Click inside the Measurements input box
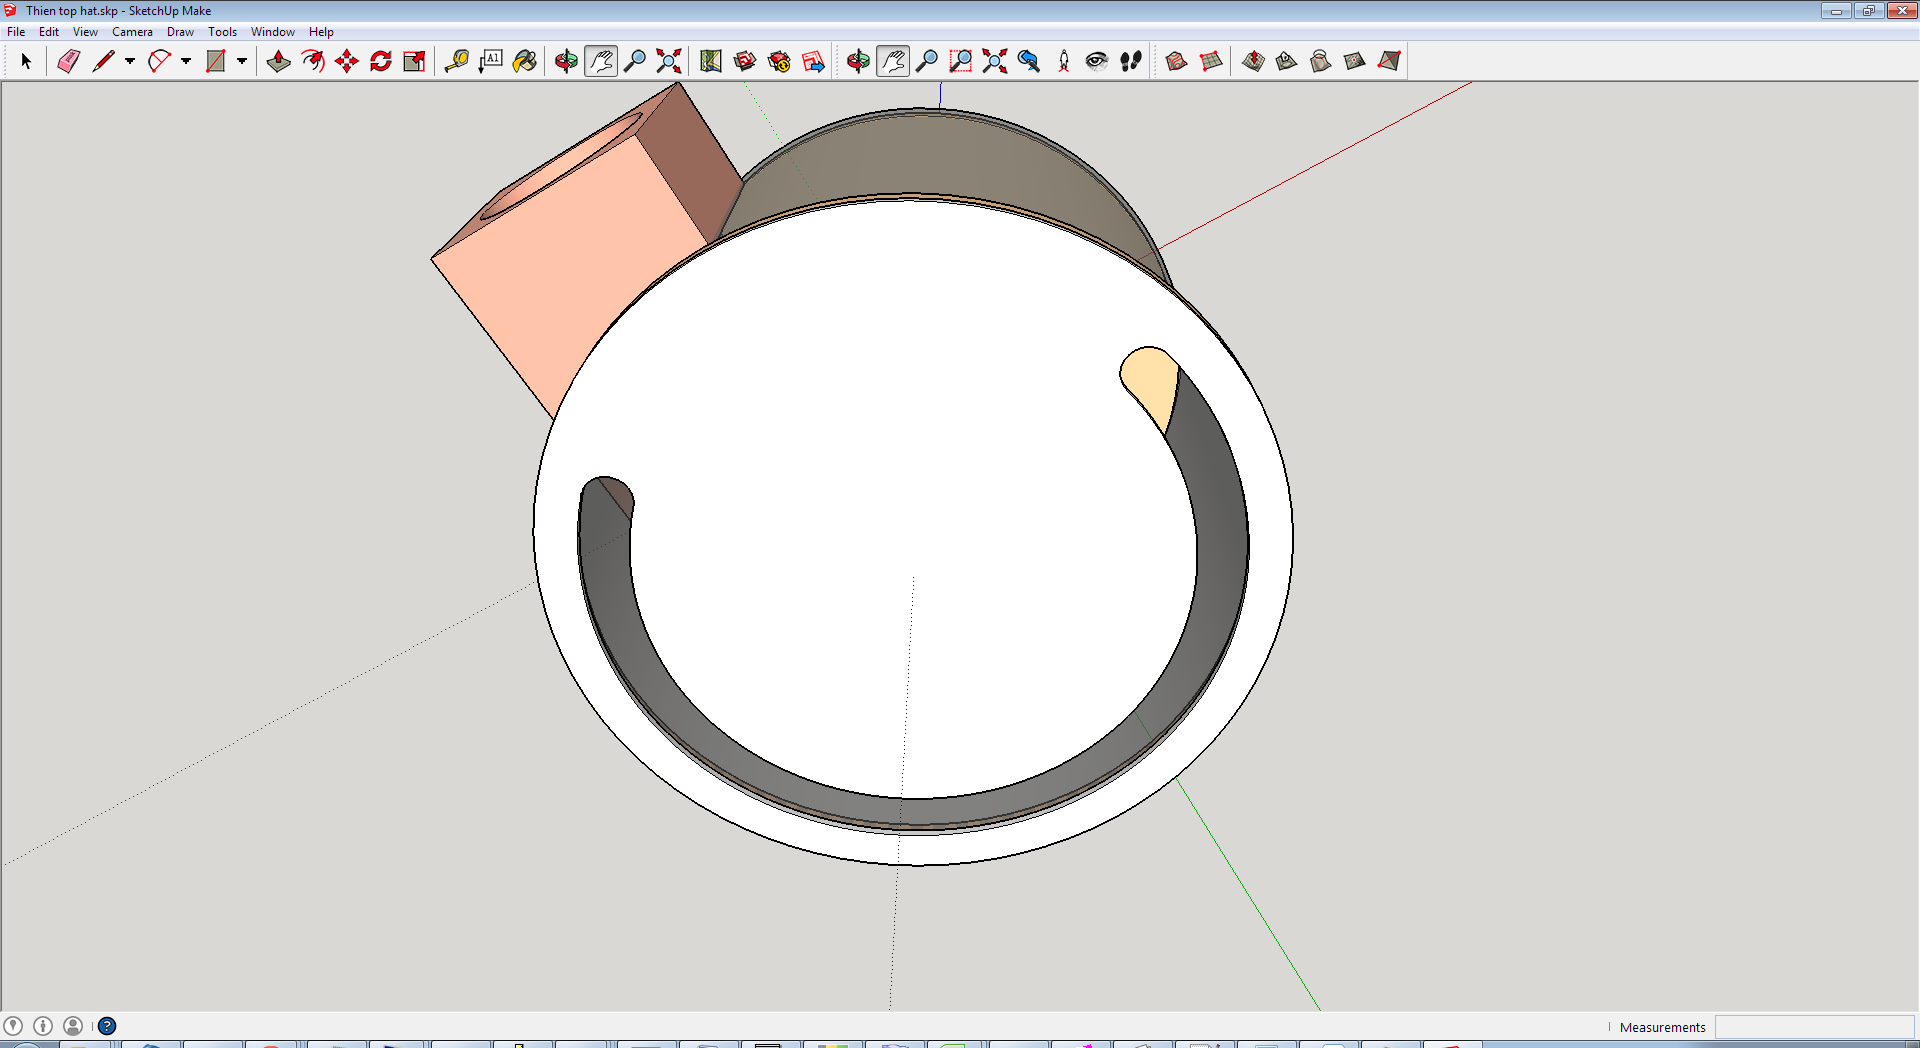 coord(1814,1027)
